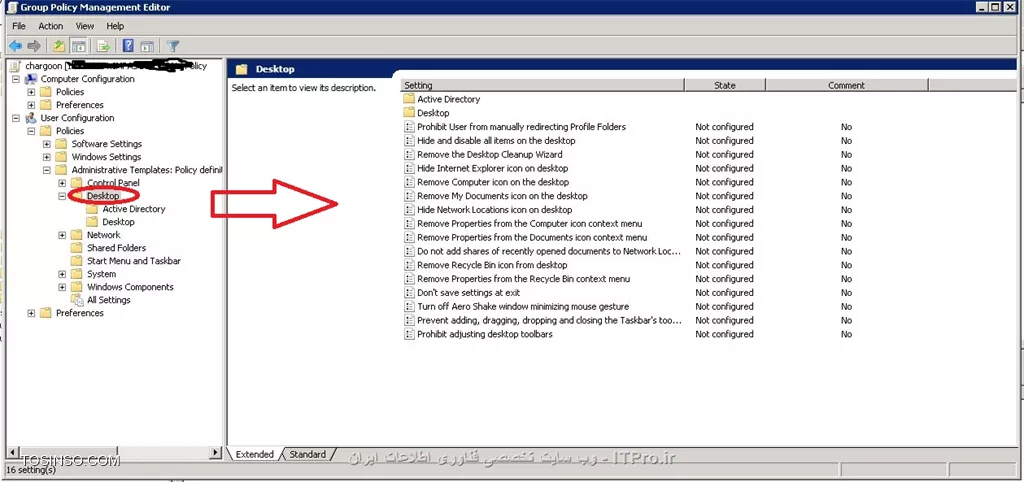
Task: Select Remove Properties from the Computer icon context menu
Action: click(530, 223)
